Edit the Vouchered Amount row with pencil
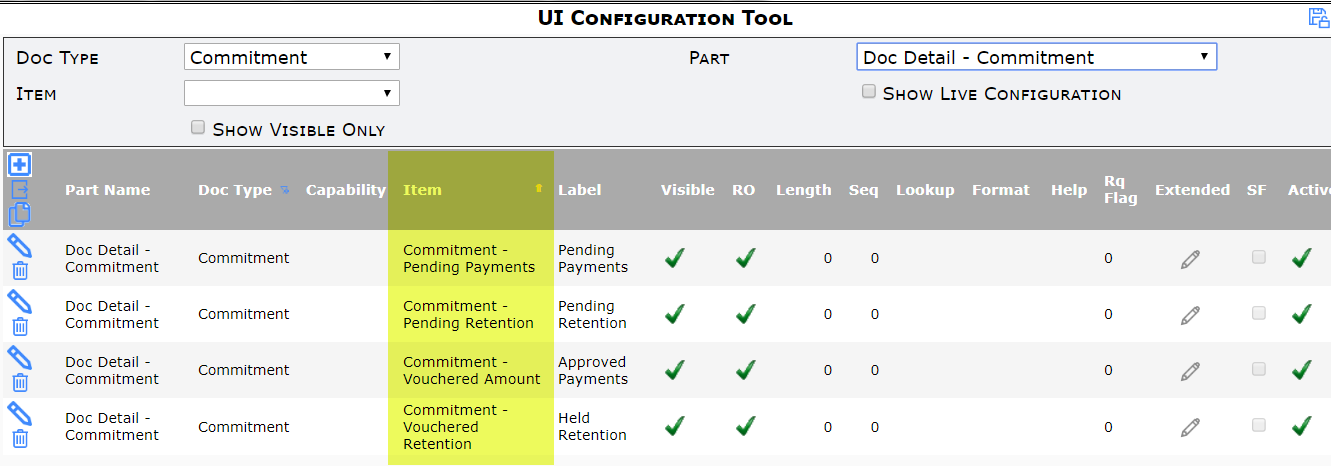 19,357
